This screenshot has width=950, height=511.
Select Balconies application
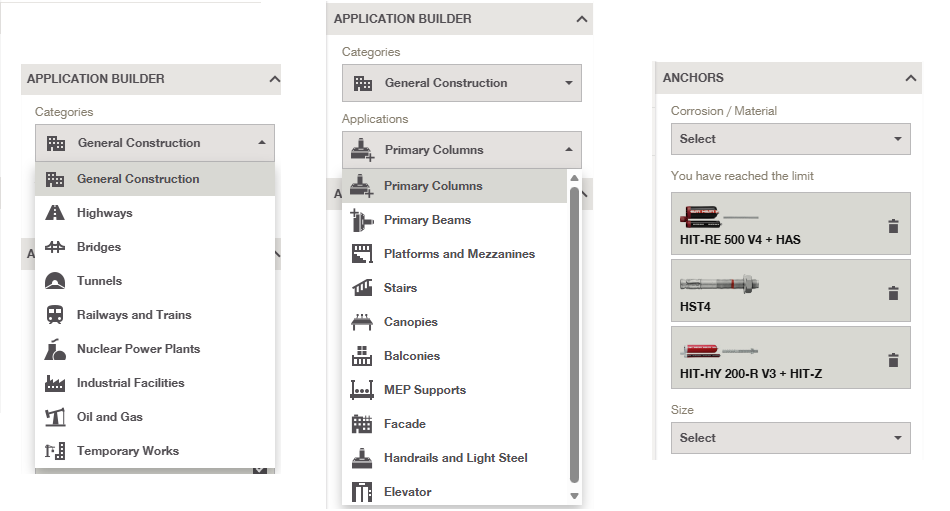click(x=454, y=356)
